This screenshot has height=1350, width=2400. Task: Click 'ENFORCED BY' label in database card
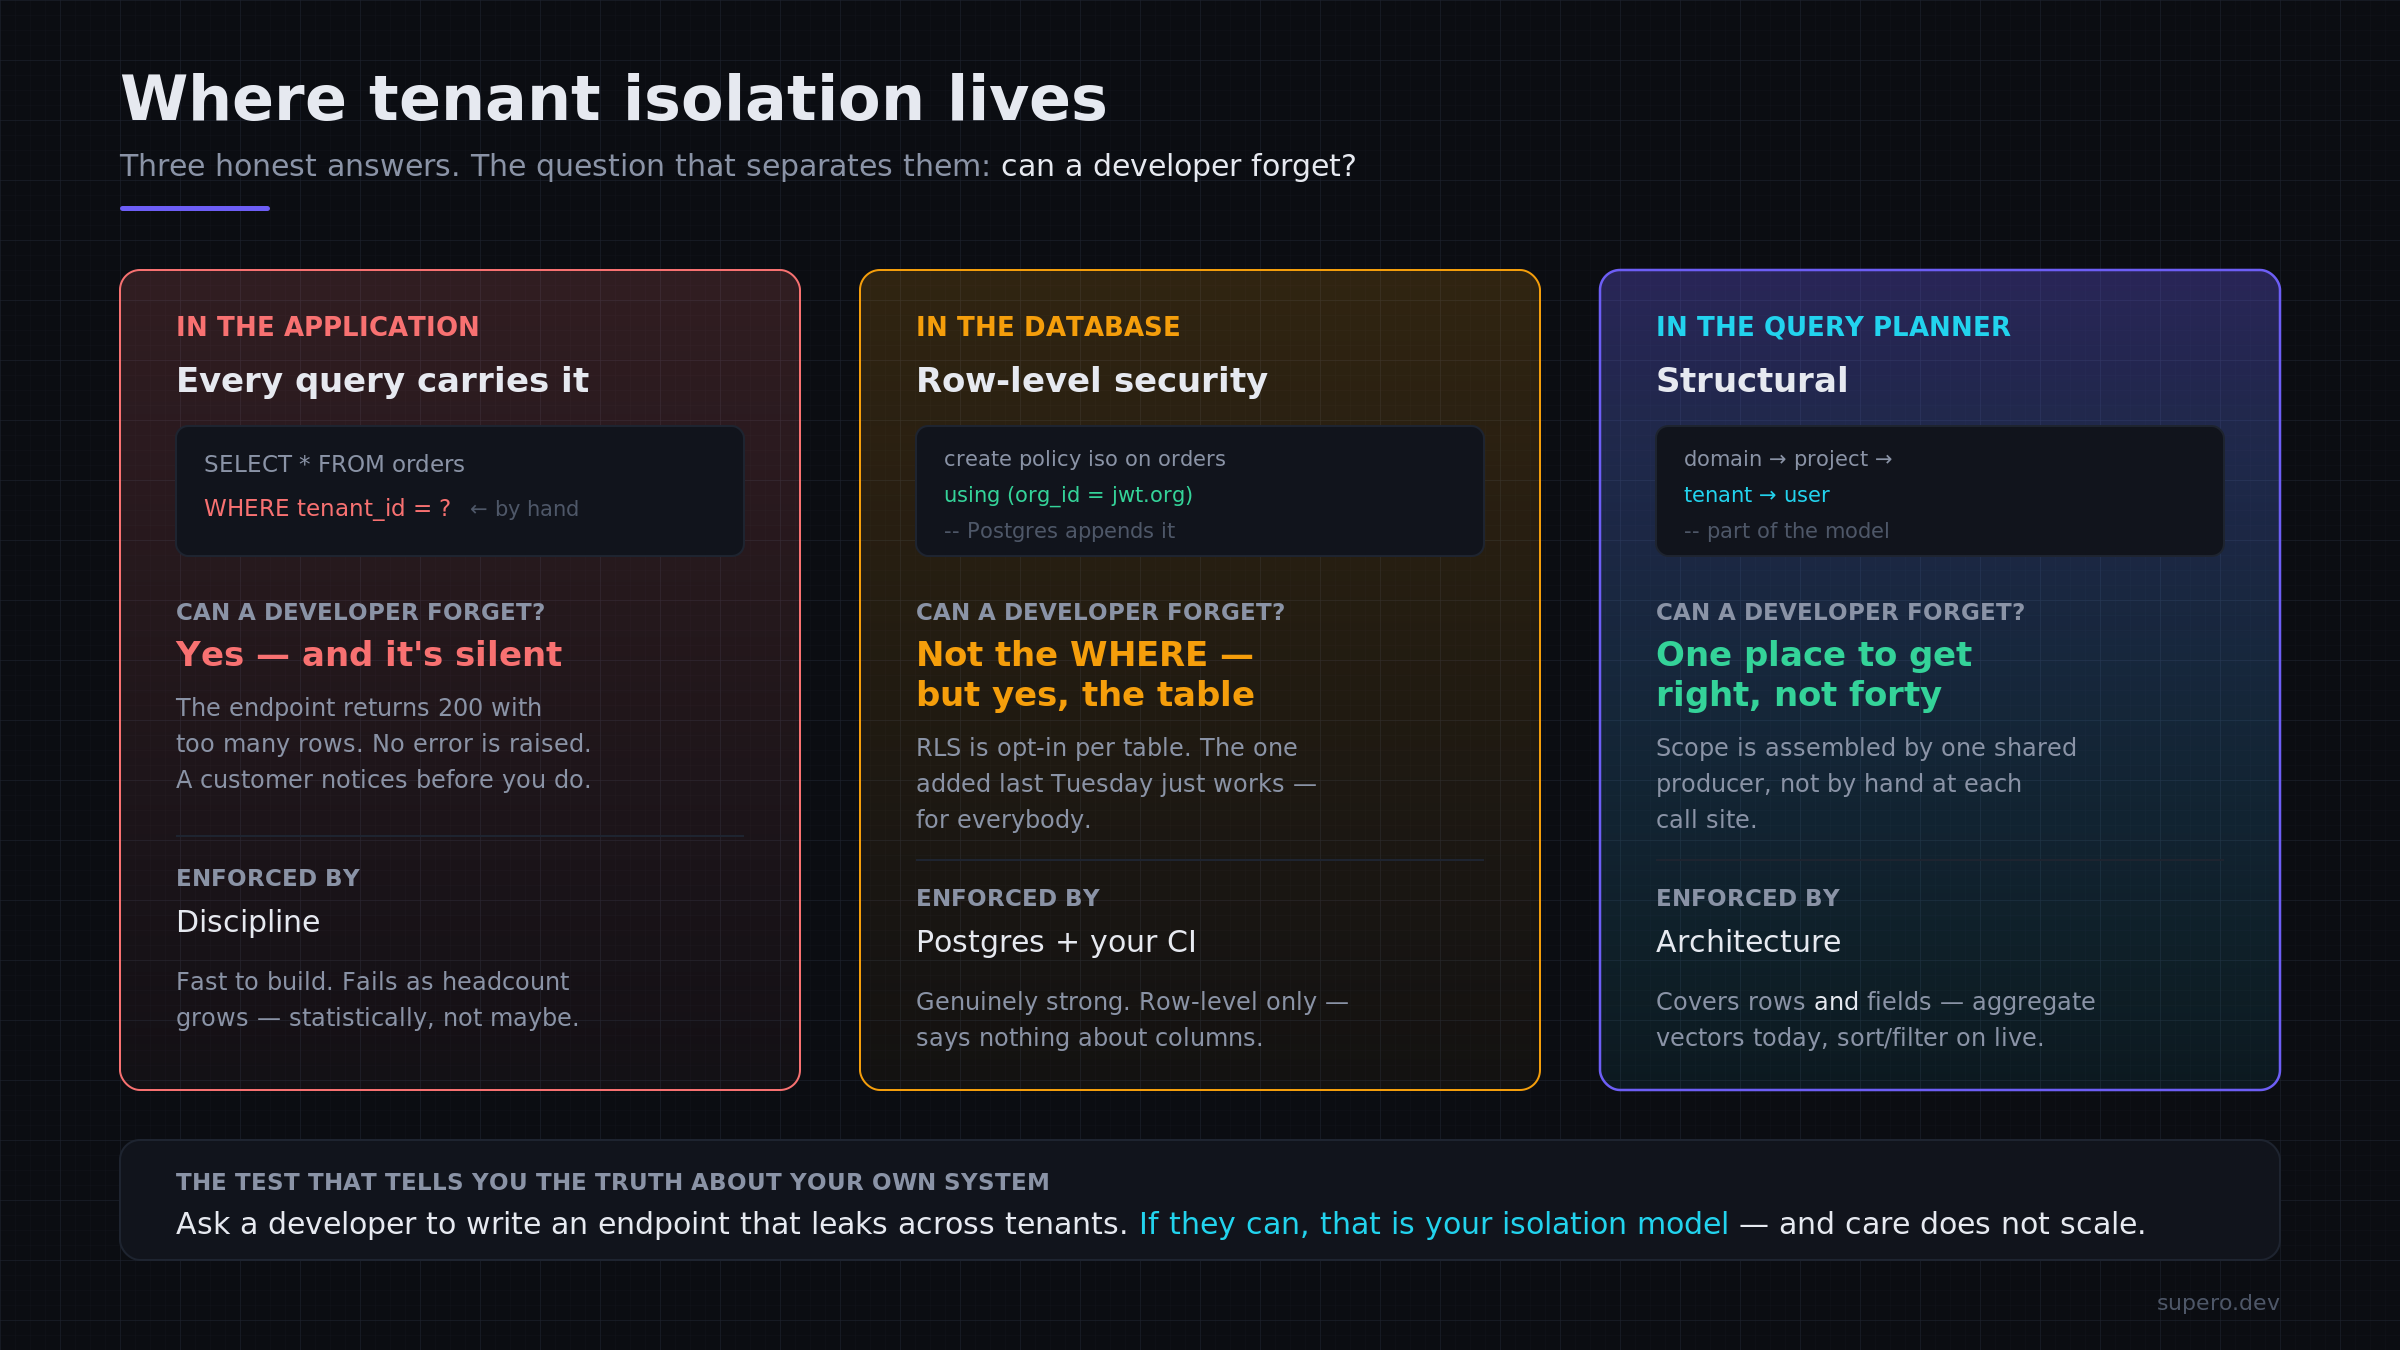1008,898
